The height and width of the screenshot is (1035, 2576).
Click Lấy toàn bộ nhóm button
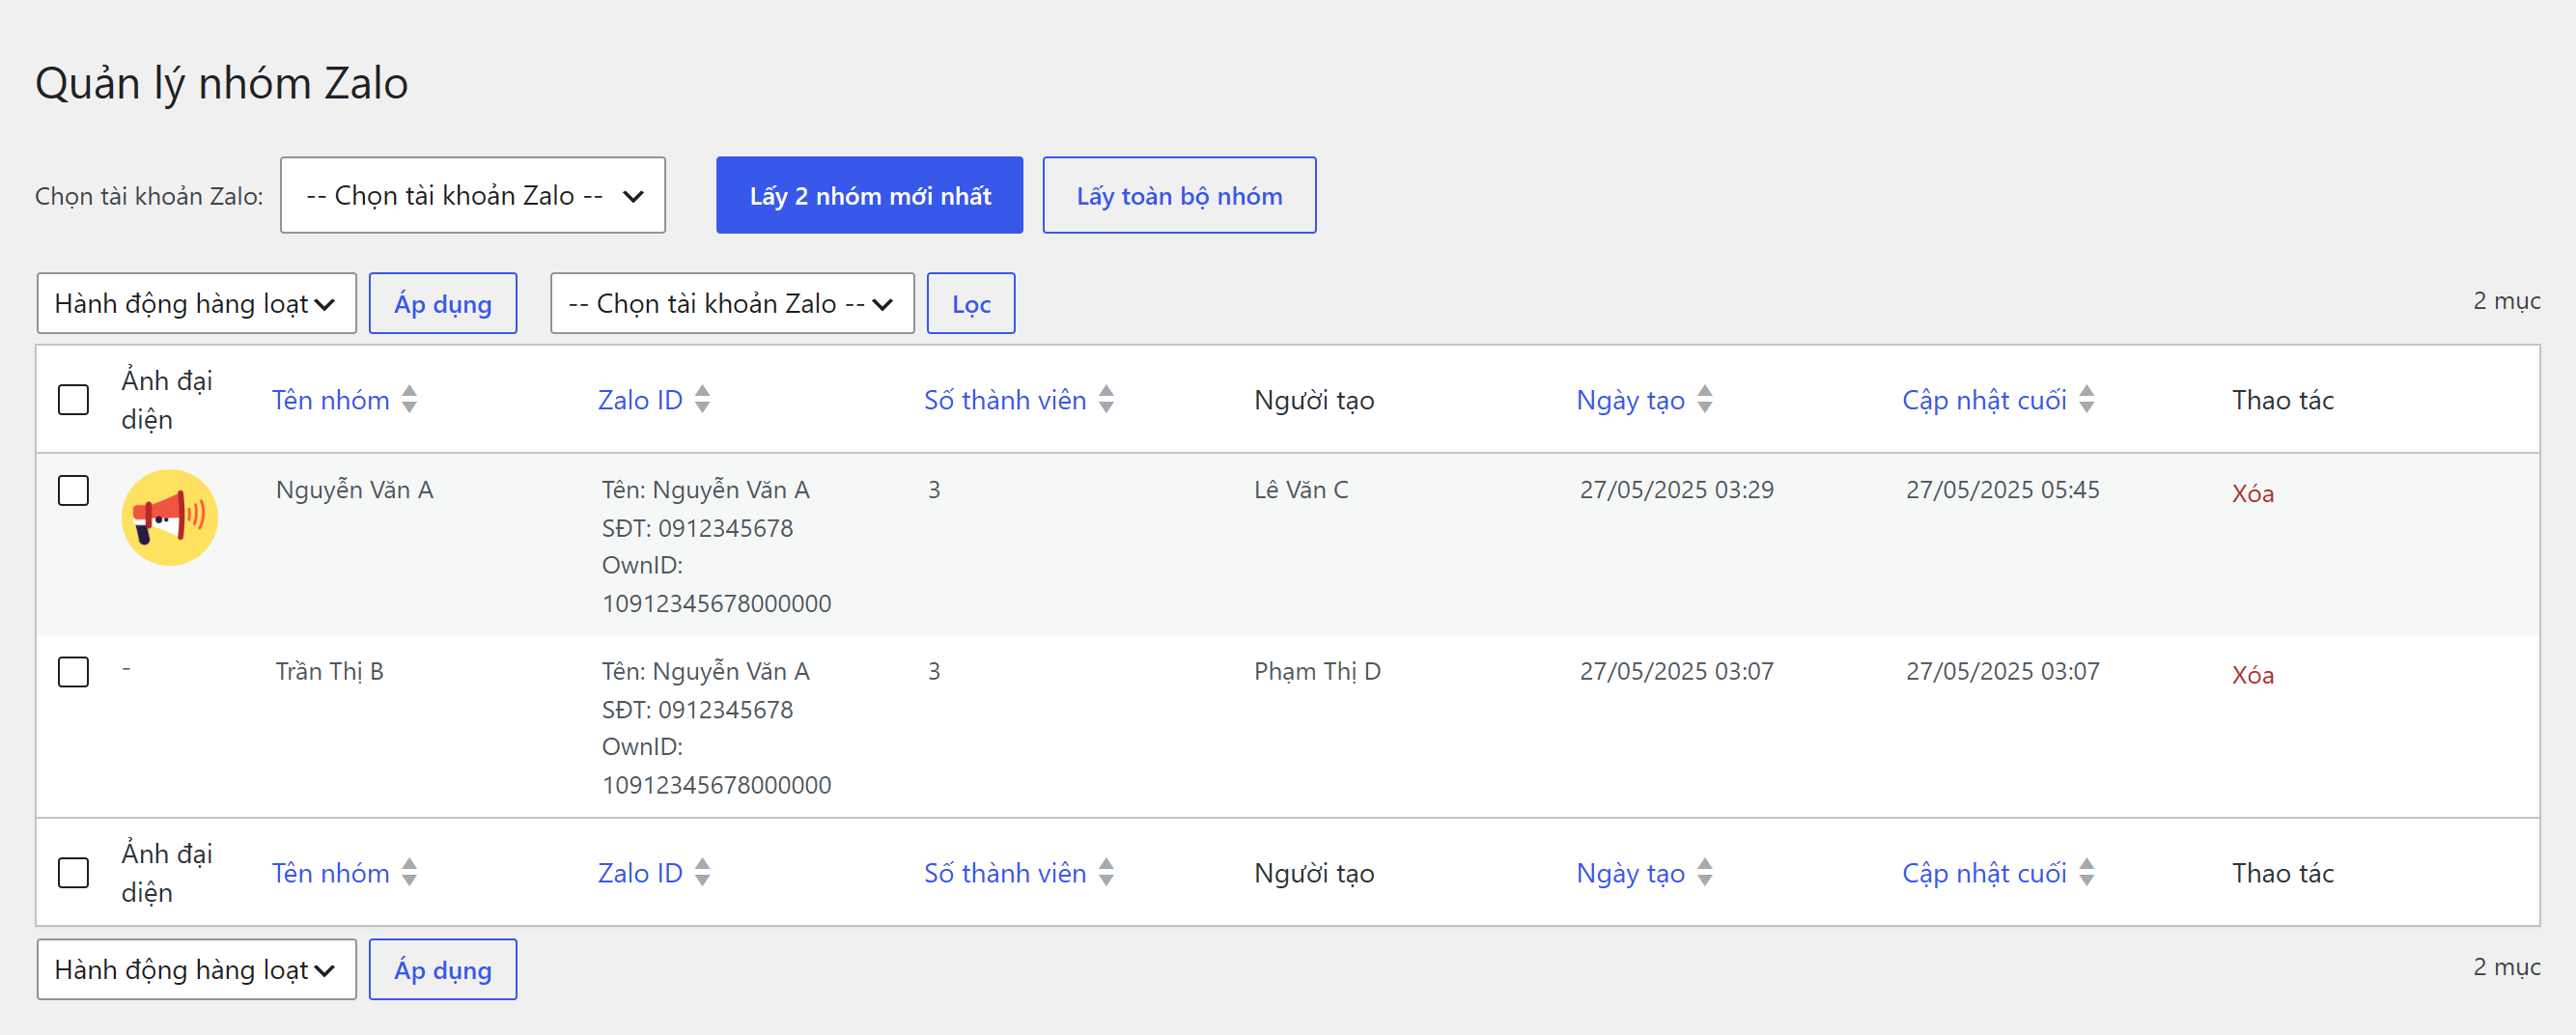coord(1179,195)
